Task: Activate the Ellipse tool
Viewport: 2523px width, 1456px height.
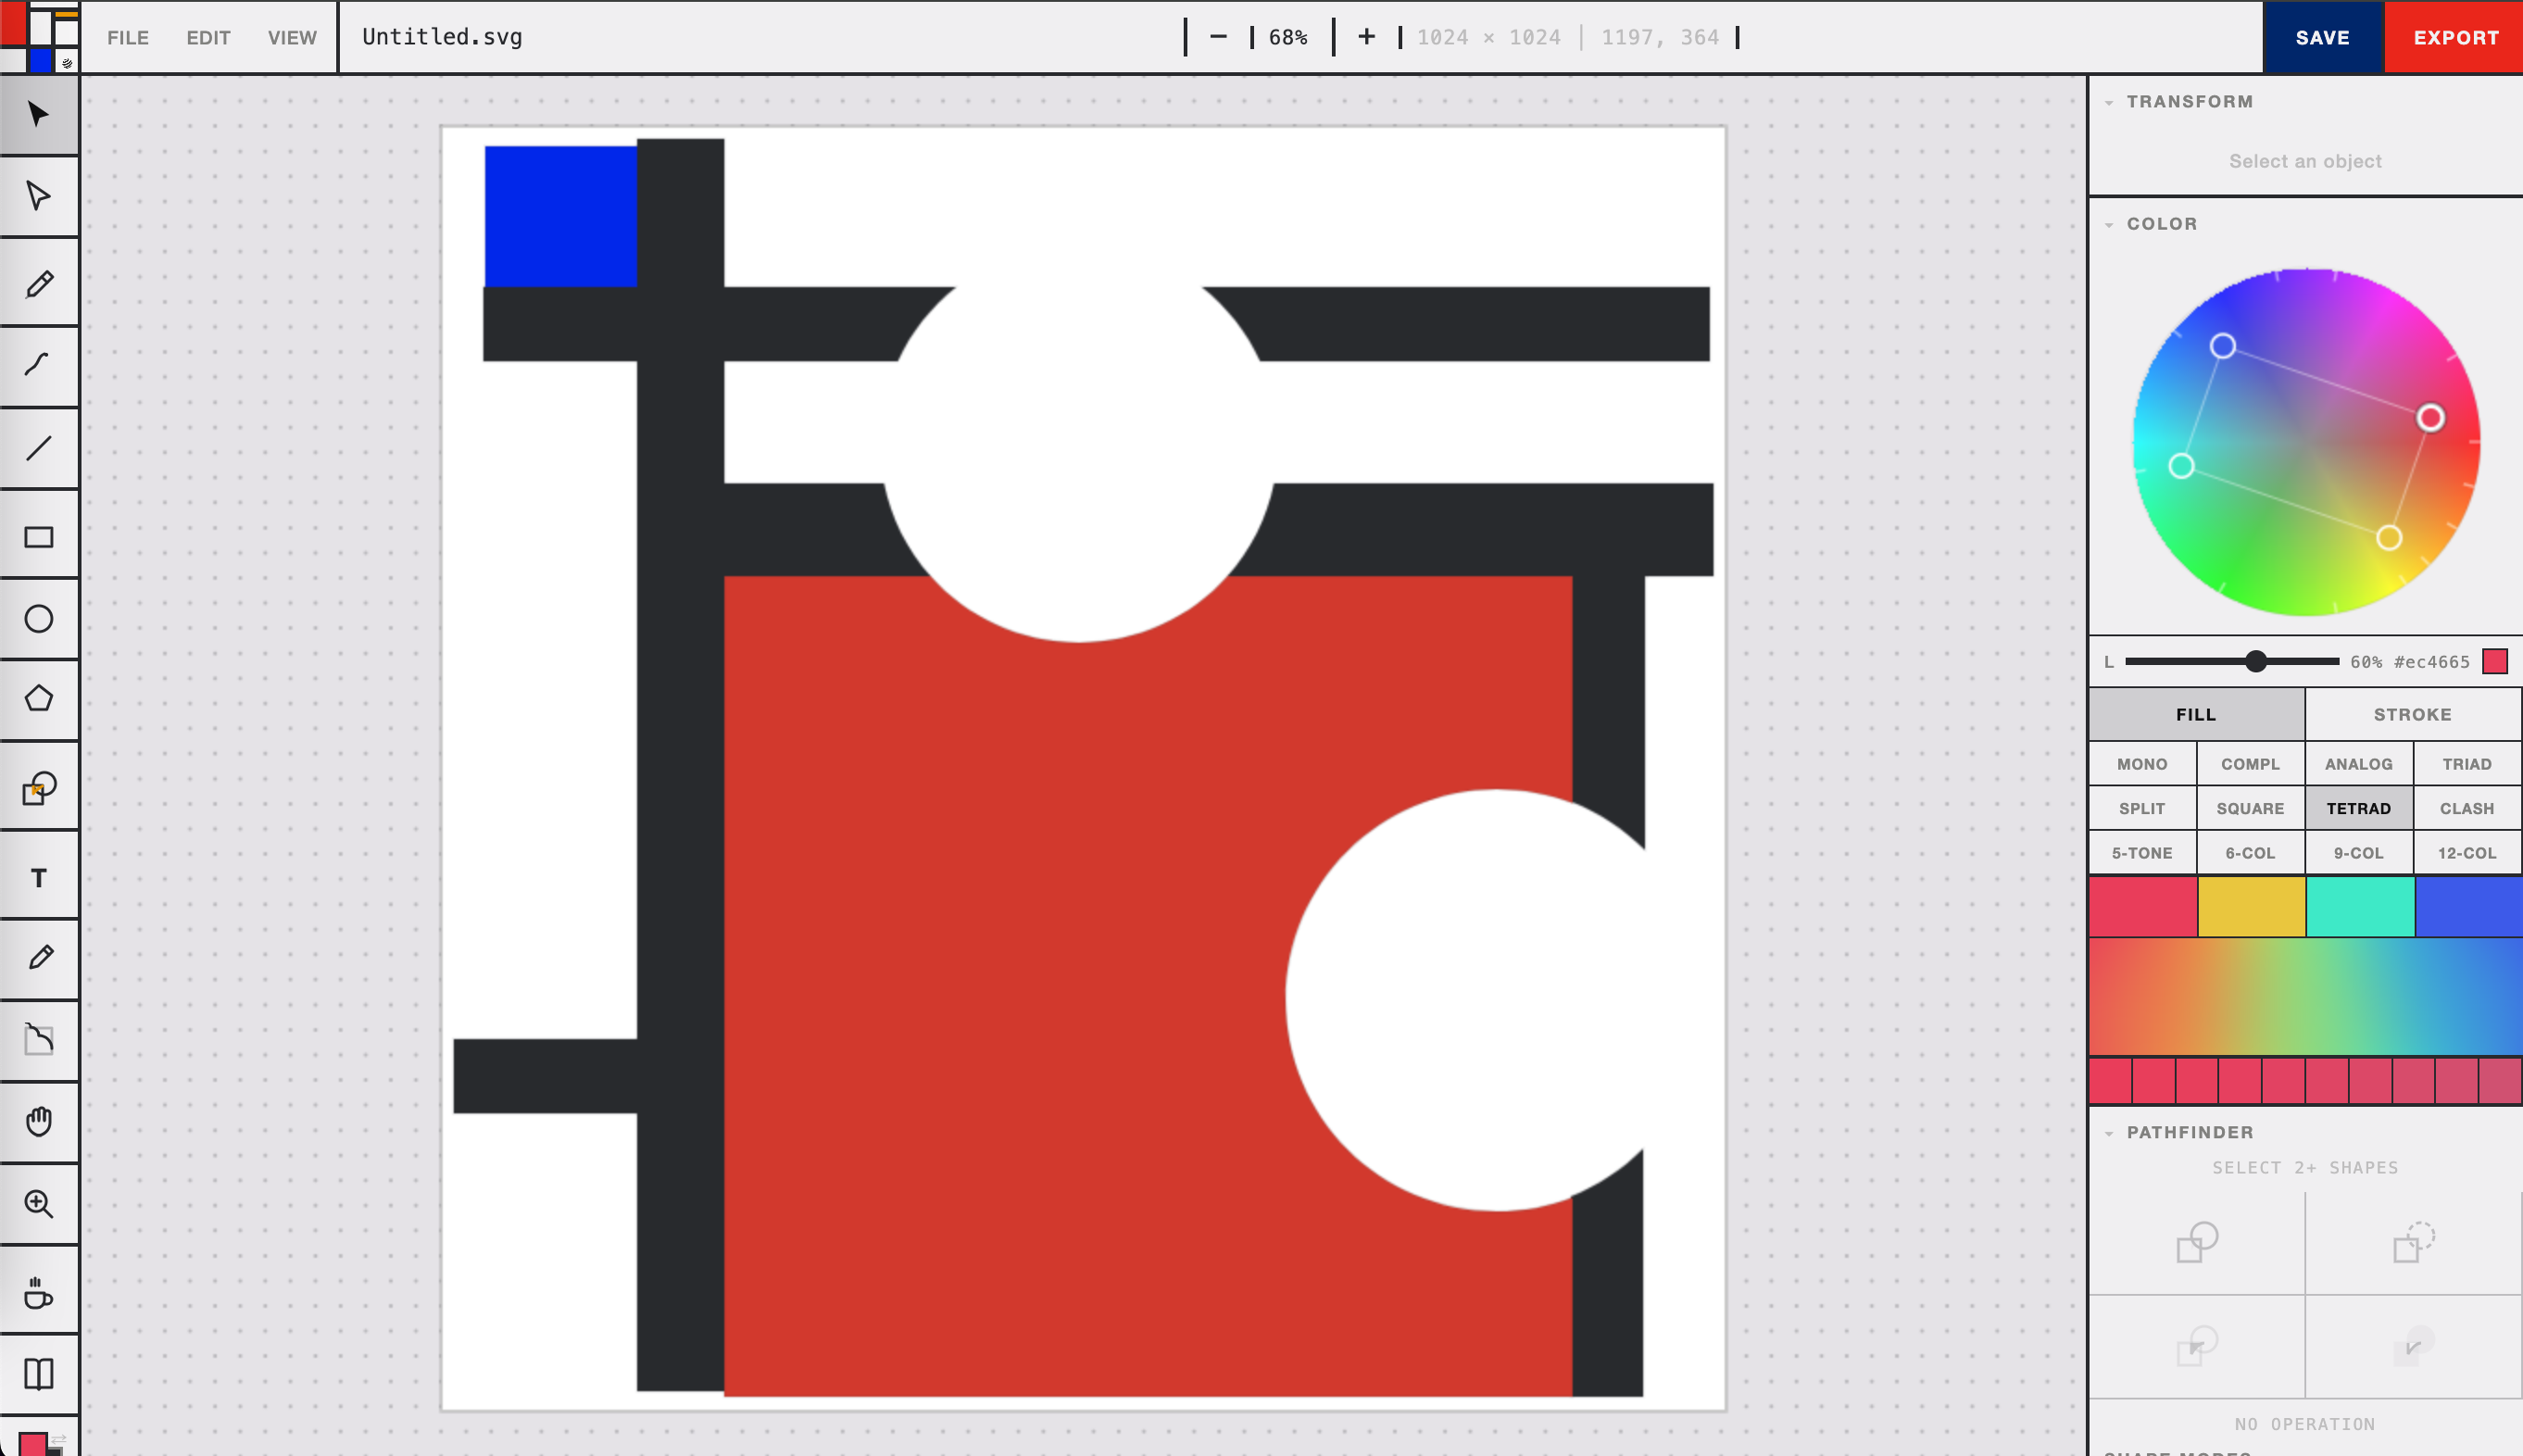Action: pyautogui.click(x=38, y=620)
